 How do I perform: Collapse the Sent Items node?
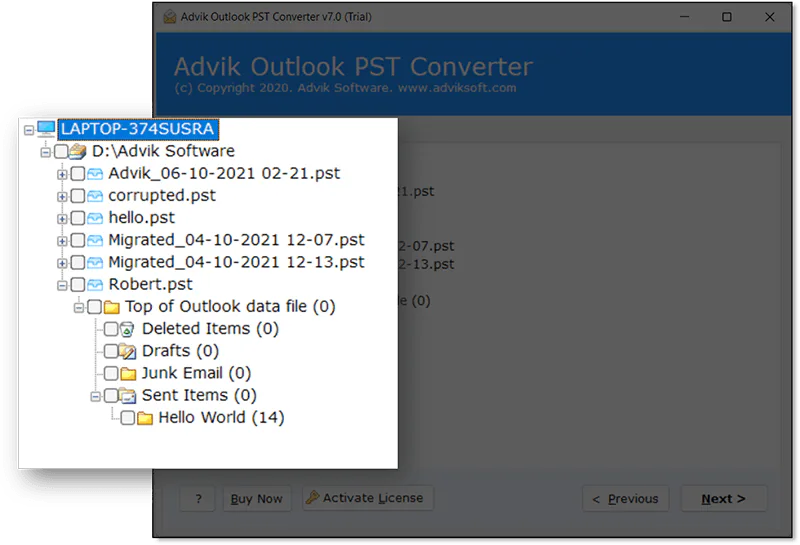[x=95, y=397]
